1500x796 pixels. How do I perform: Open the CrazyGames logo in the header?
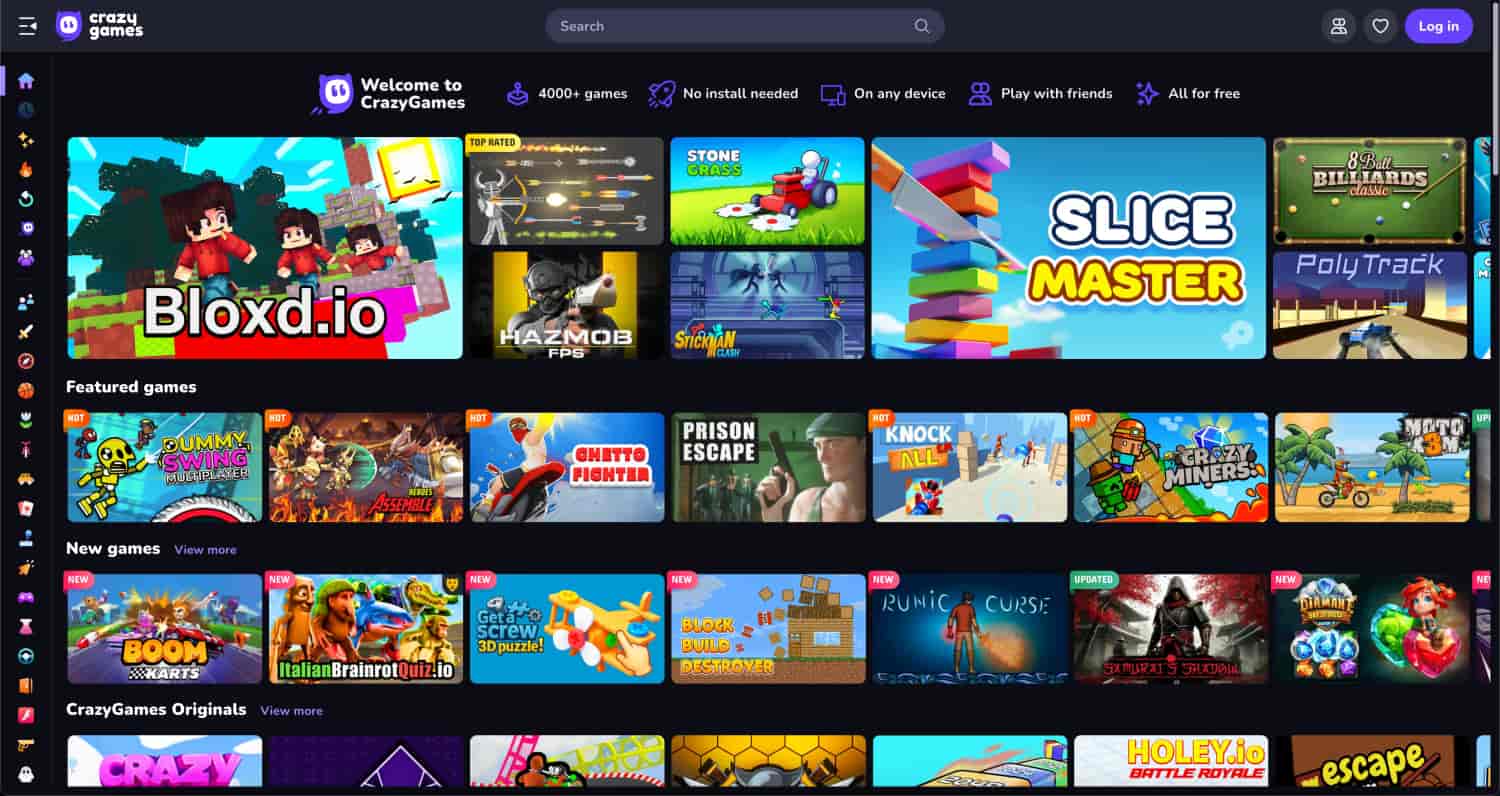tap(100, 26)
